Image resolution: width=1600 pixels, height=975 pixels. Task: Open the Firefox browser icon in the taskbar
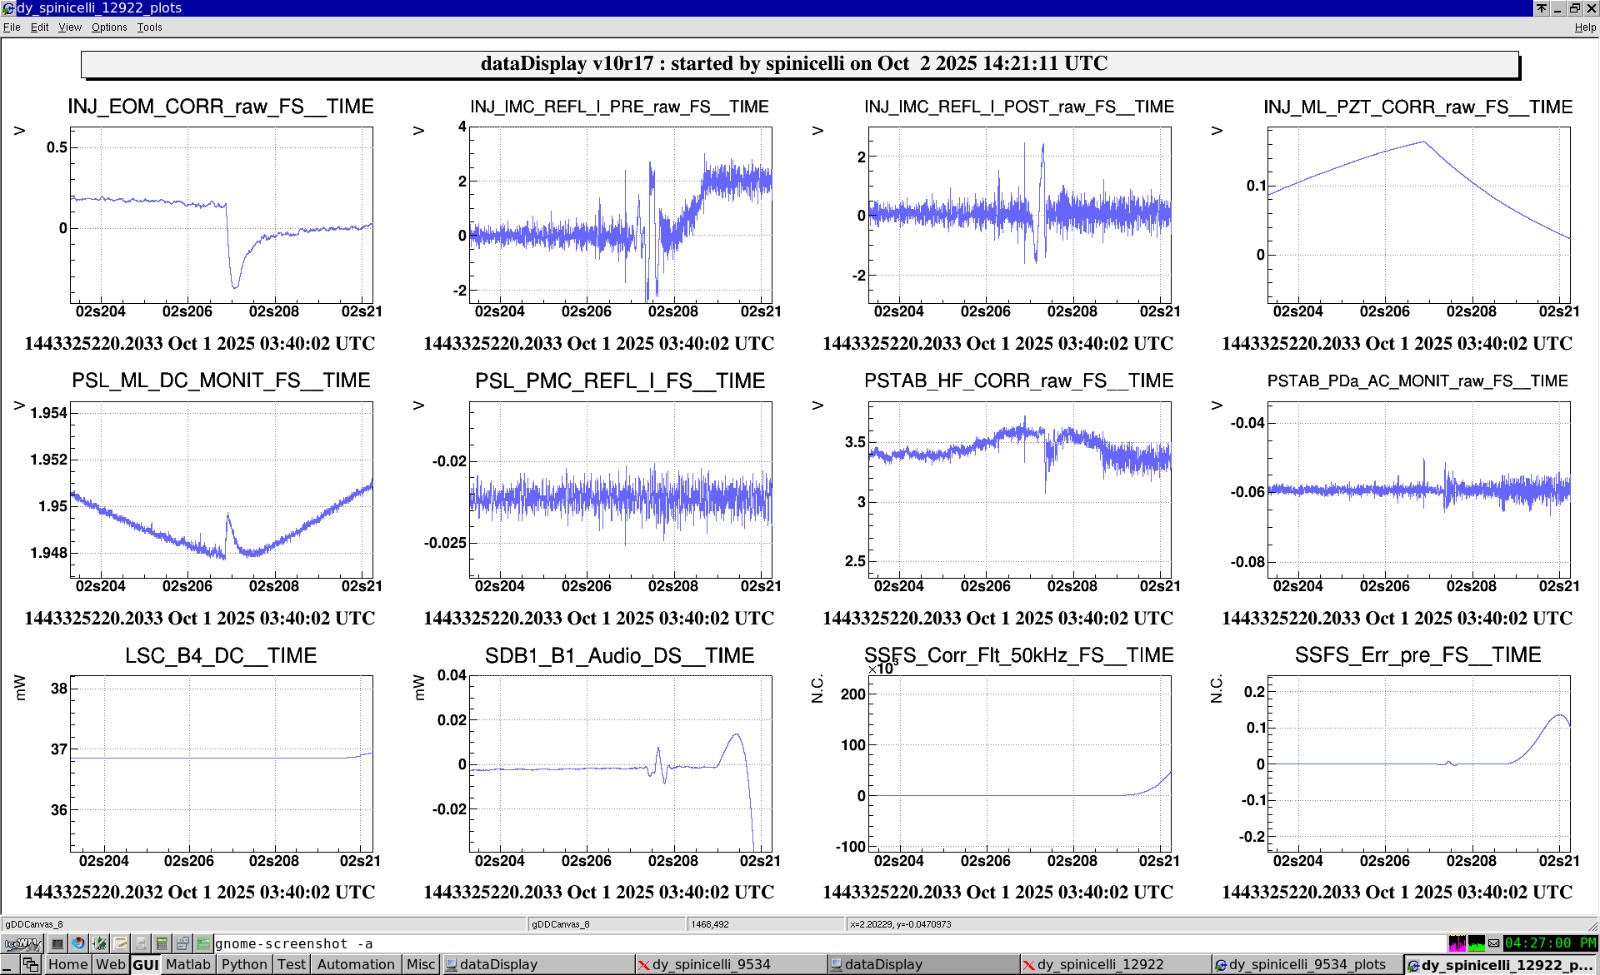(x=79, y=943)
